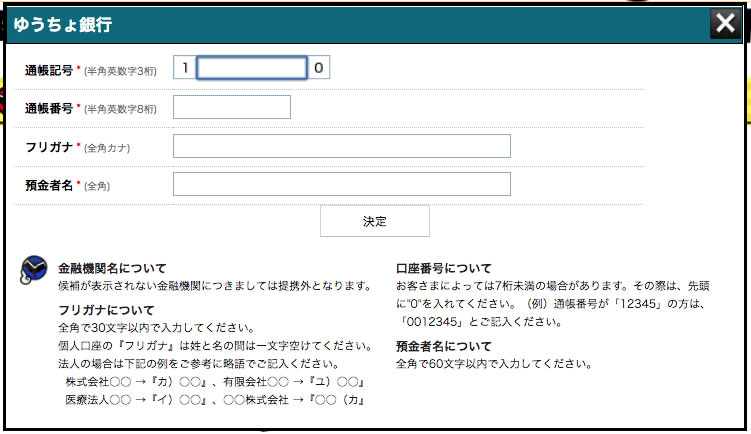751x434 pixels.
Task: Click the 口座番号について heading
Action: click(444, 268)
